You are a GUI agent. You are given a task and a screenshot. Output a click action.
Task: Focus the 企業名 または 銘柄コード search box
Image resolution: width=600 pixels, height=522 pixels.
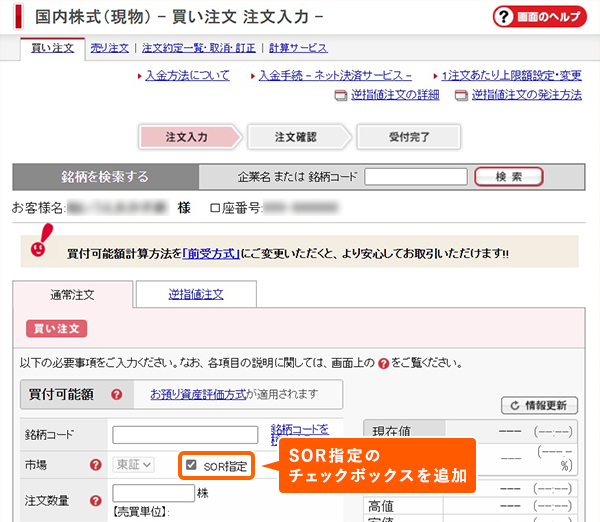point(415,177)
